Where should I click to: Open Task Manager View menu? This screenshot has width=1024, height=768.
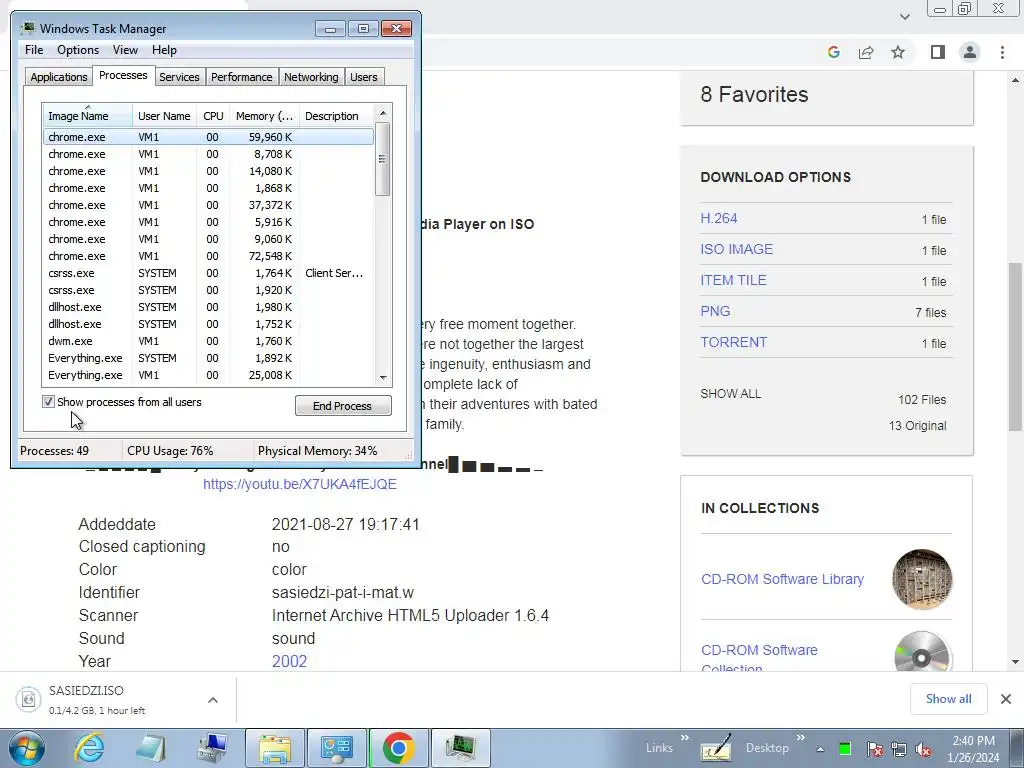(125, 50)
